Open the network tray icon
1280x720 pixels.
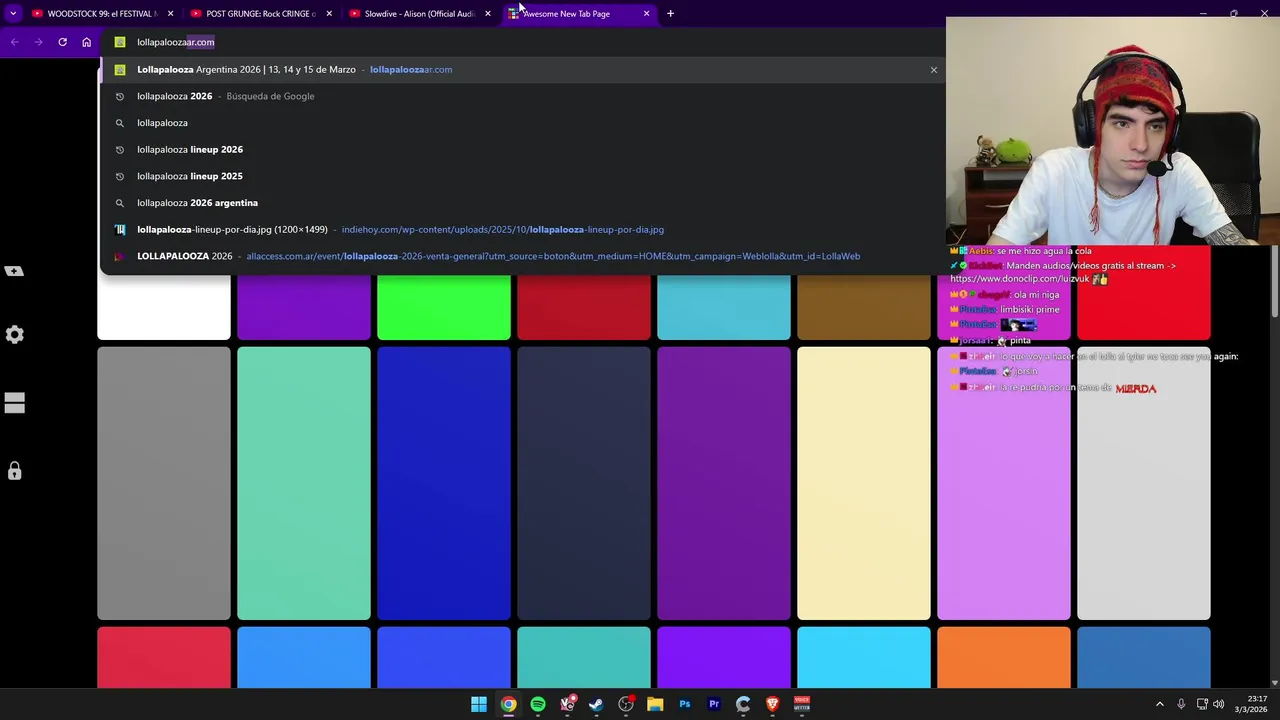pos(1201,704)
